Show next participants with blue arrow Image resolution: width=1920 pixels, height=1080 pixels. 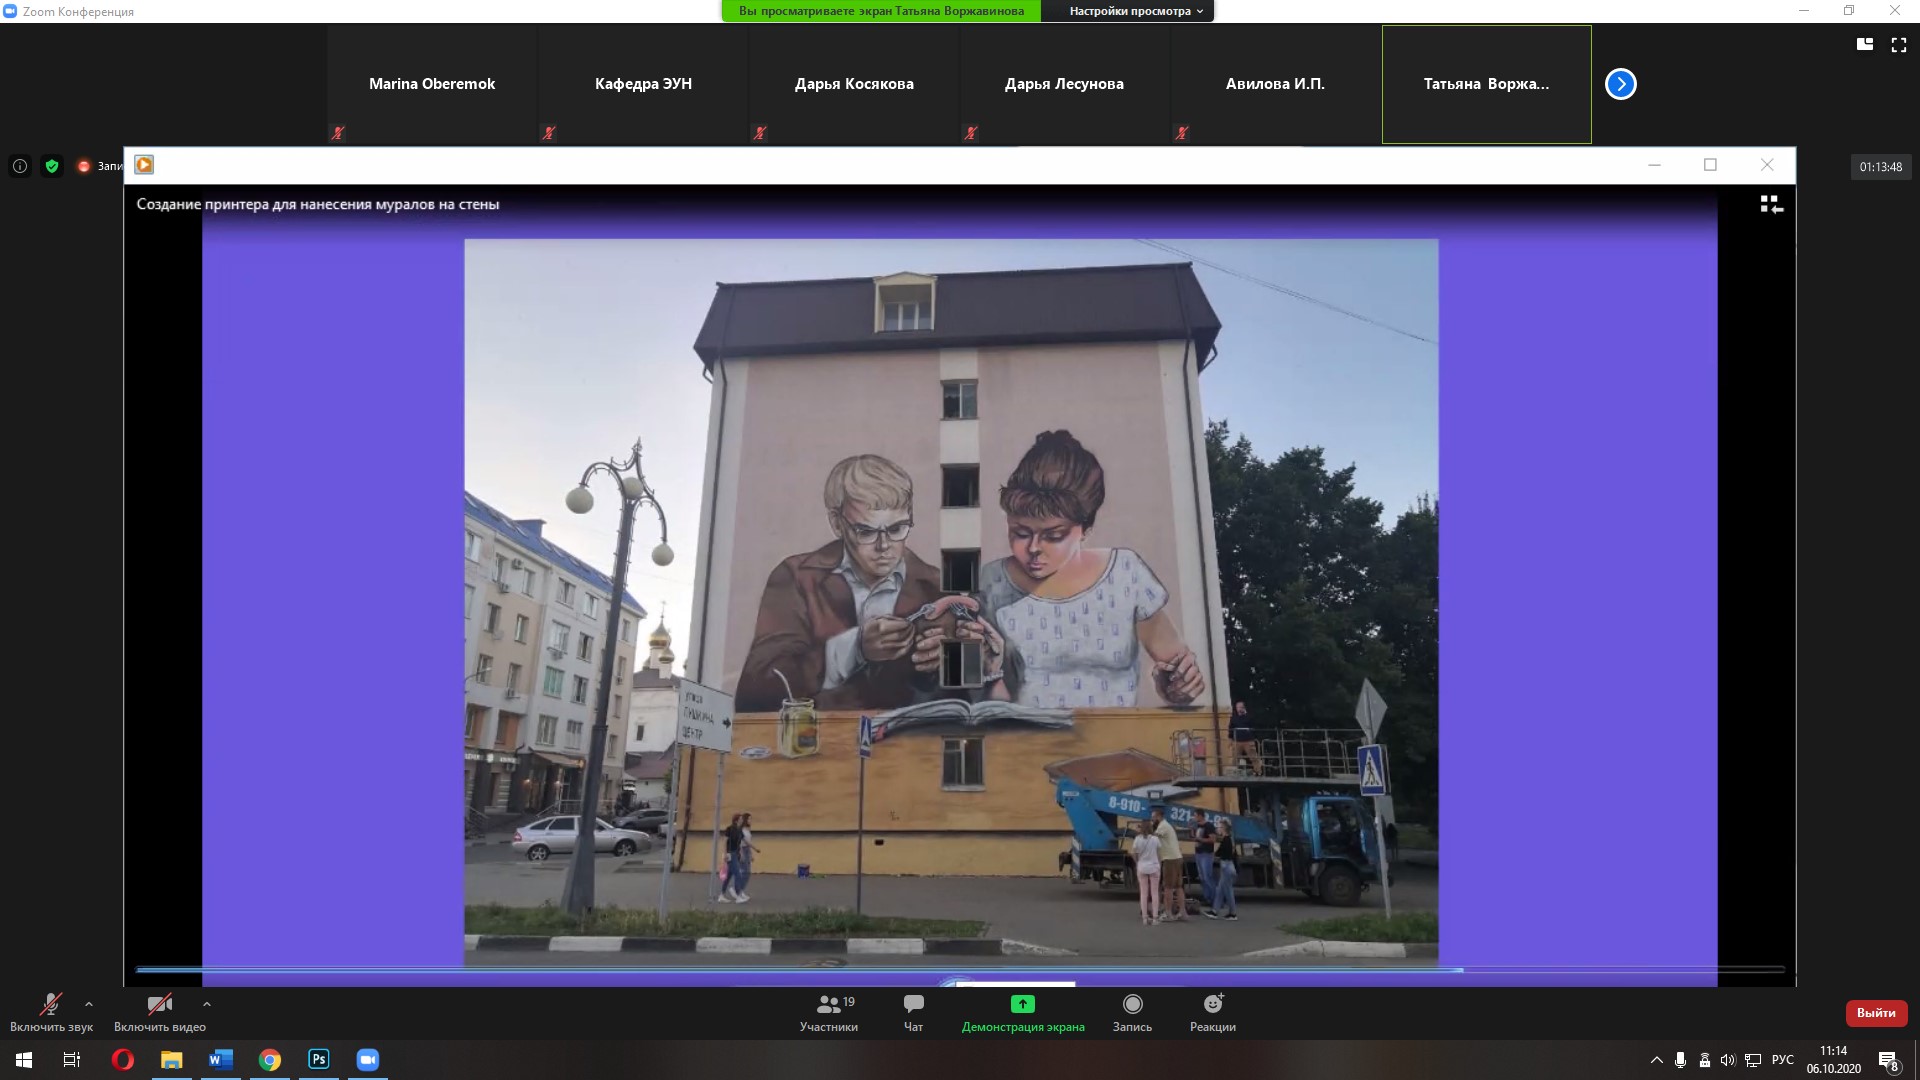point(1621,84)
